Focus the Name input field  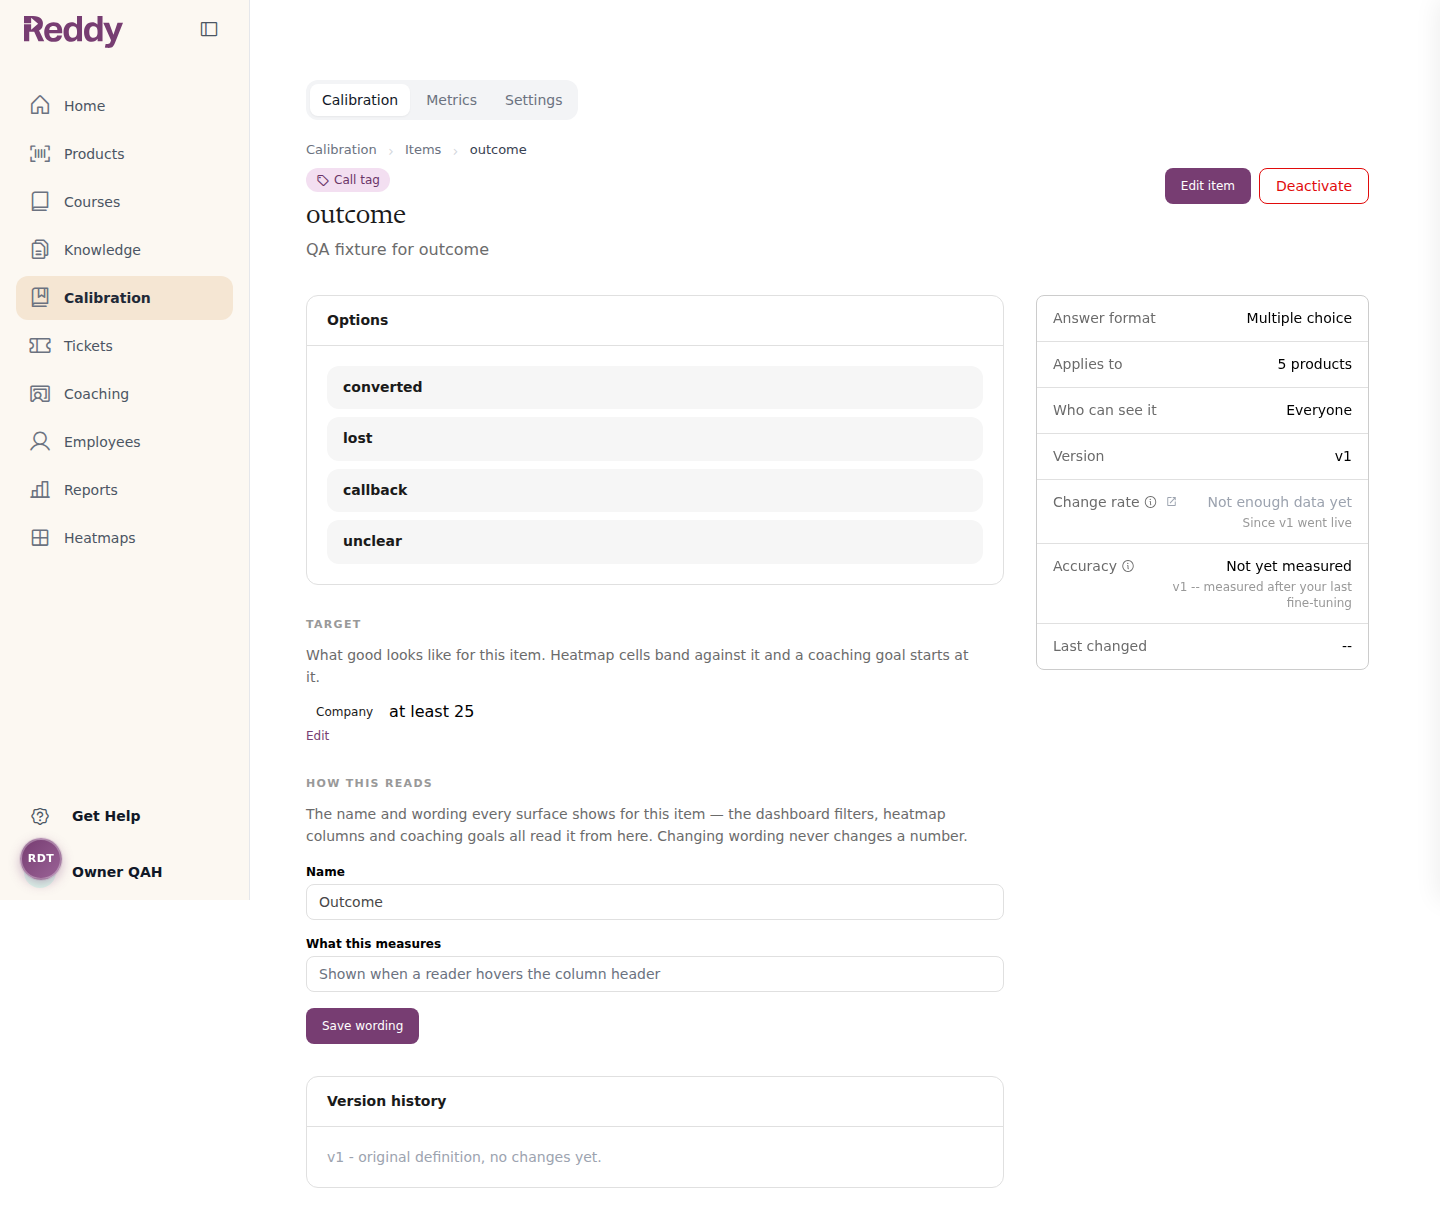tap(655, 902)
